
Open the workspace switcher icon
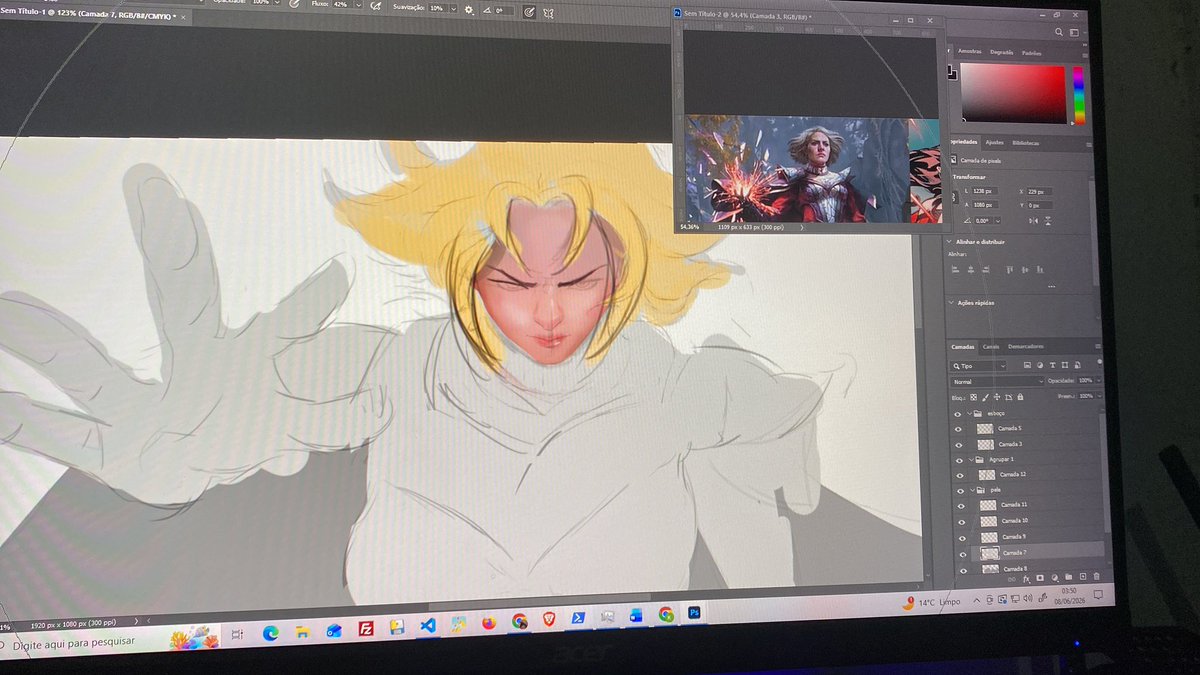point(1074,32)
